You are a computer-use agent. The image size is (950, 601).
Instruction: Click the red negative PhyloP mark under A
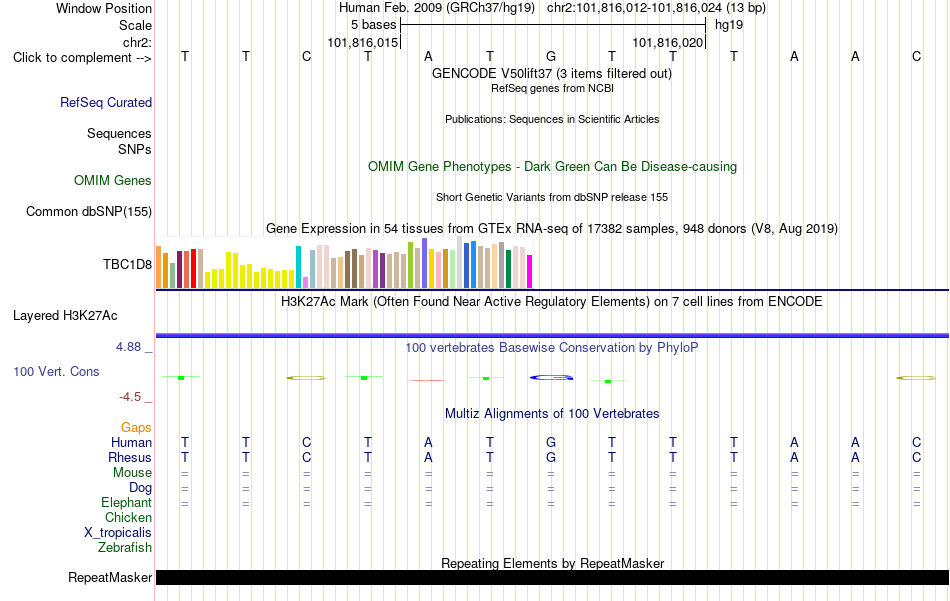pos(427,380)
